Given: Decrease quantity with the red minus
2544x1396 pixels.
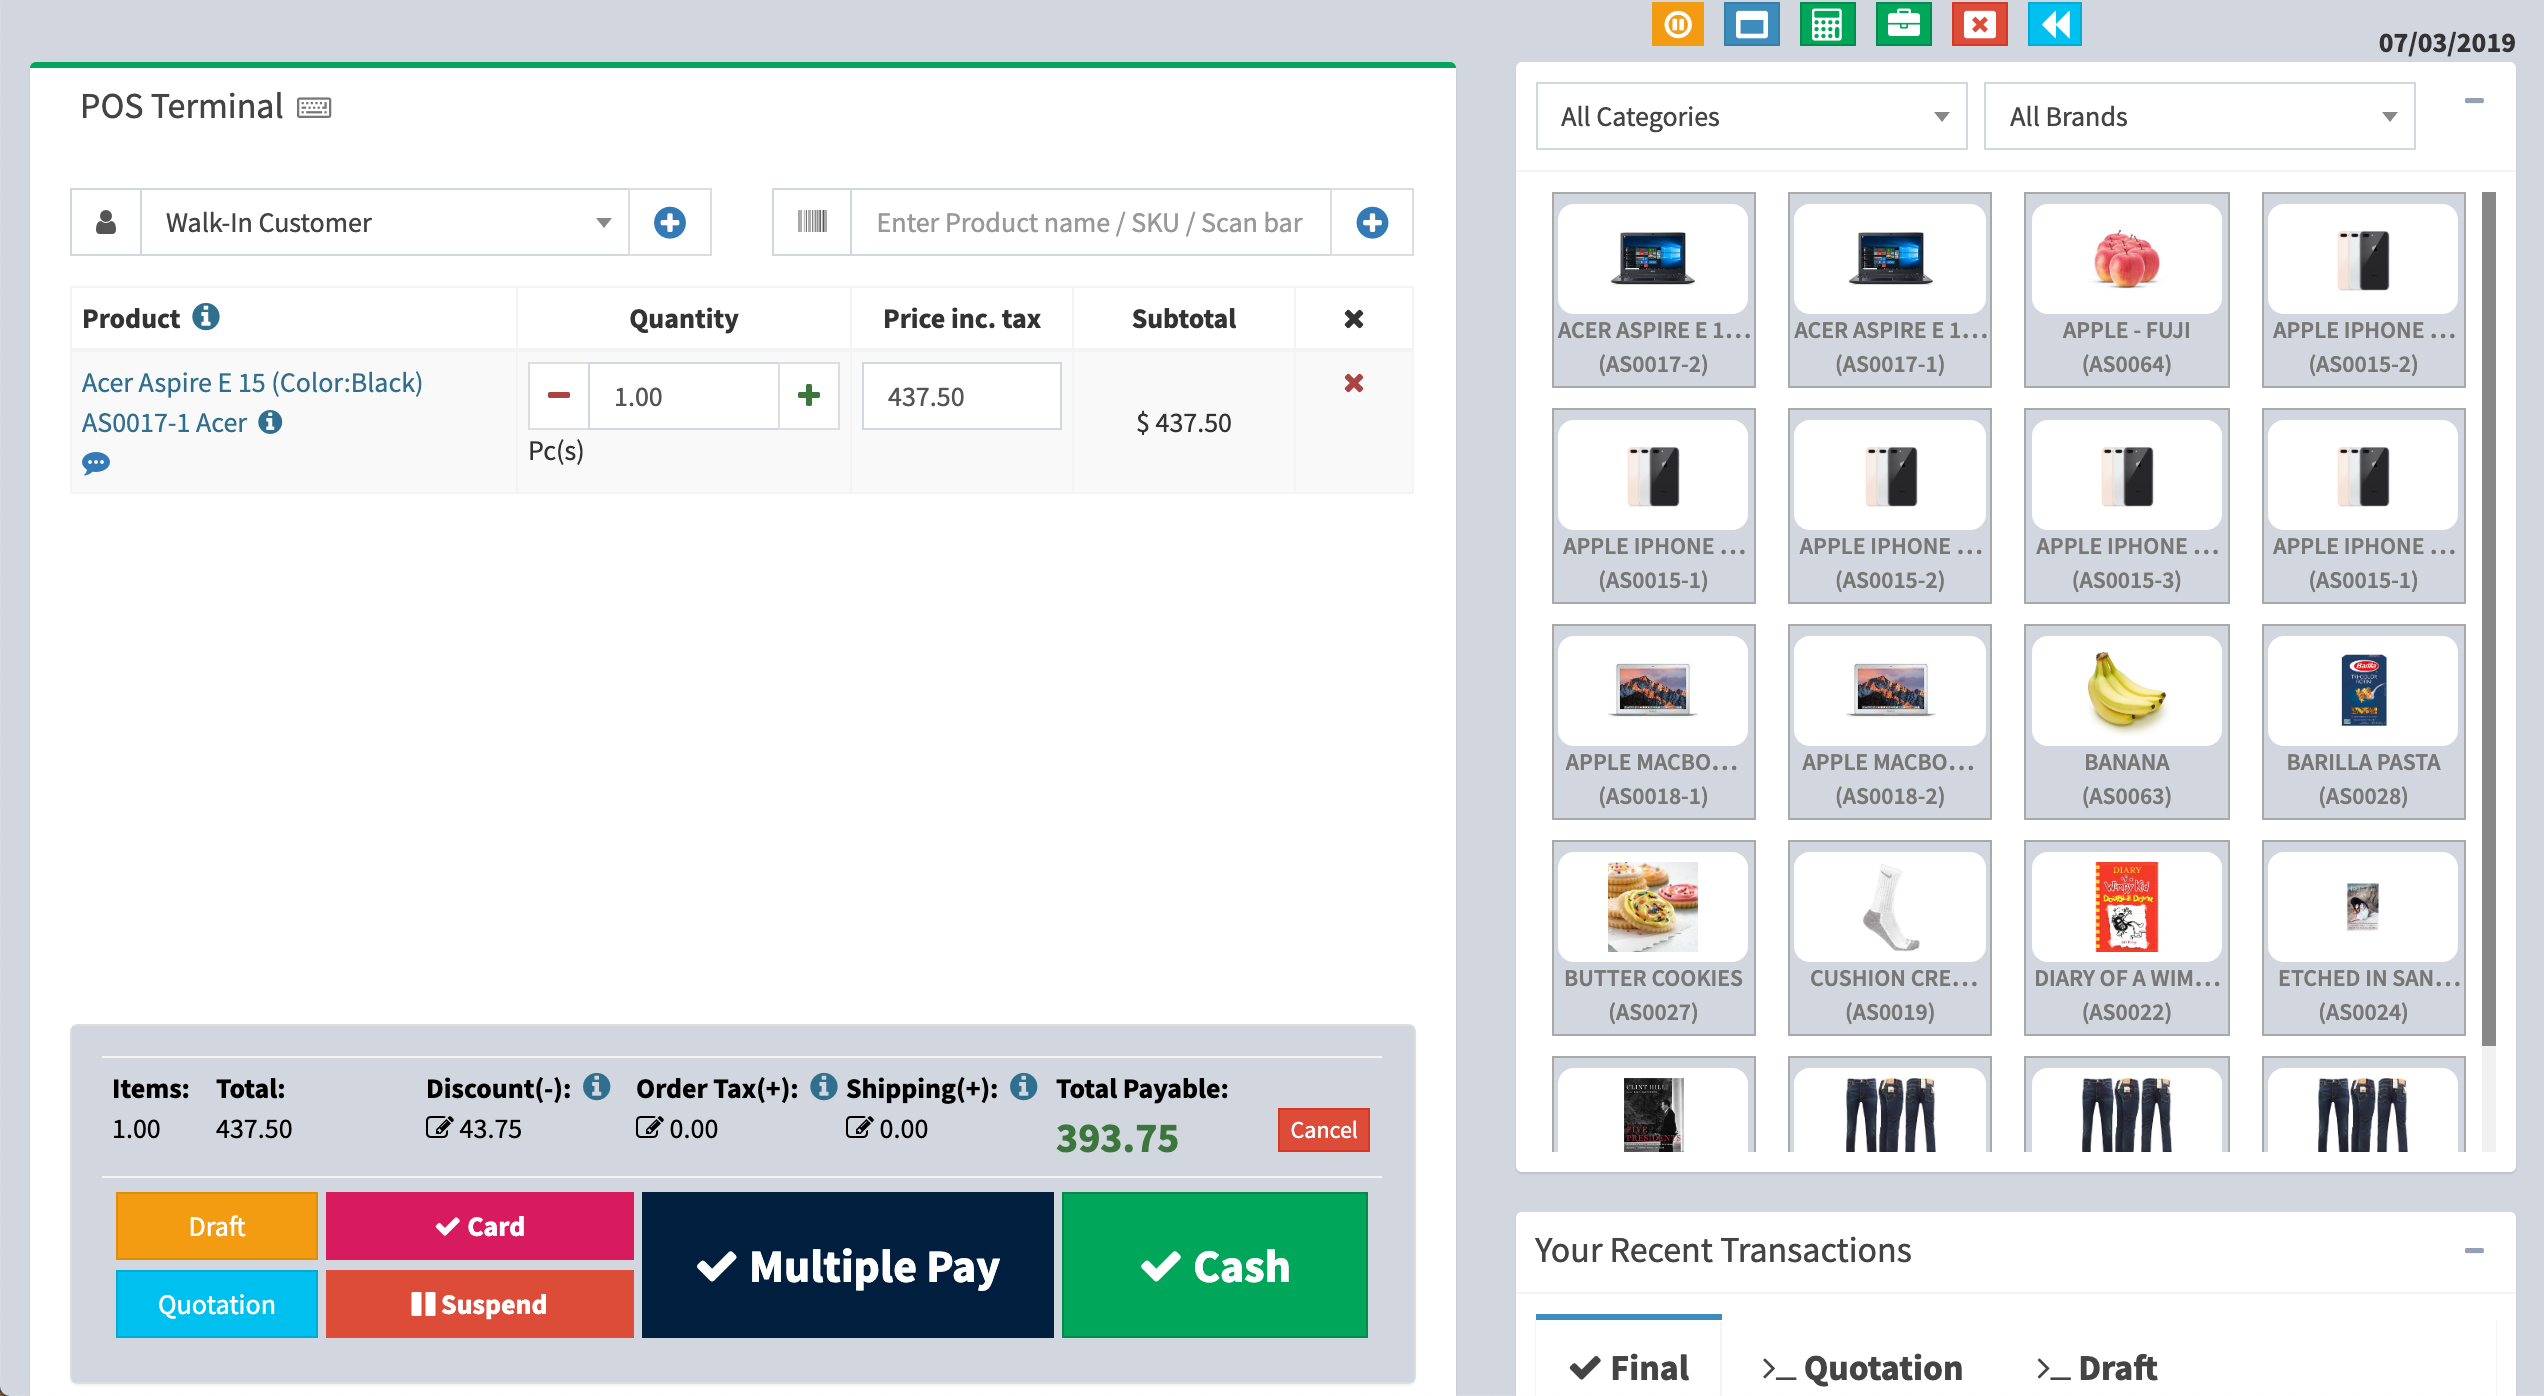Looking at the screenshot, I should click(559, 396).
